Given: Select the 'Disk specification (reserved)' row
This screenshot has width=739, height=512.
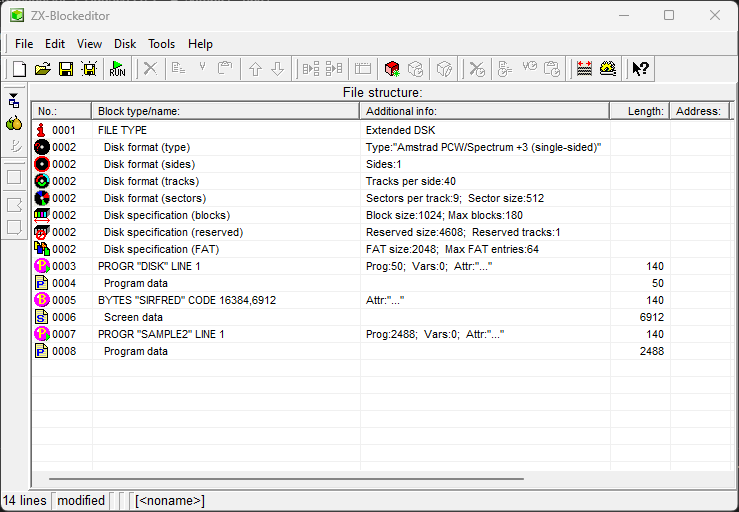Looking at the screenshot, I should click(381, 232).
